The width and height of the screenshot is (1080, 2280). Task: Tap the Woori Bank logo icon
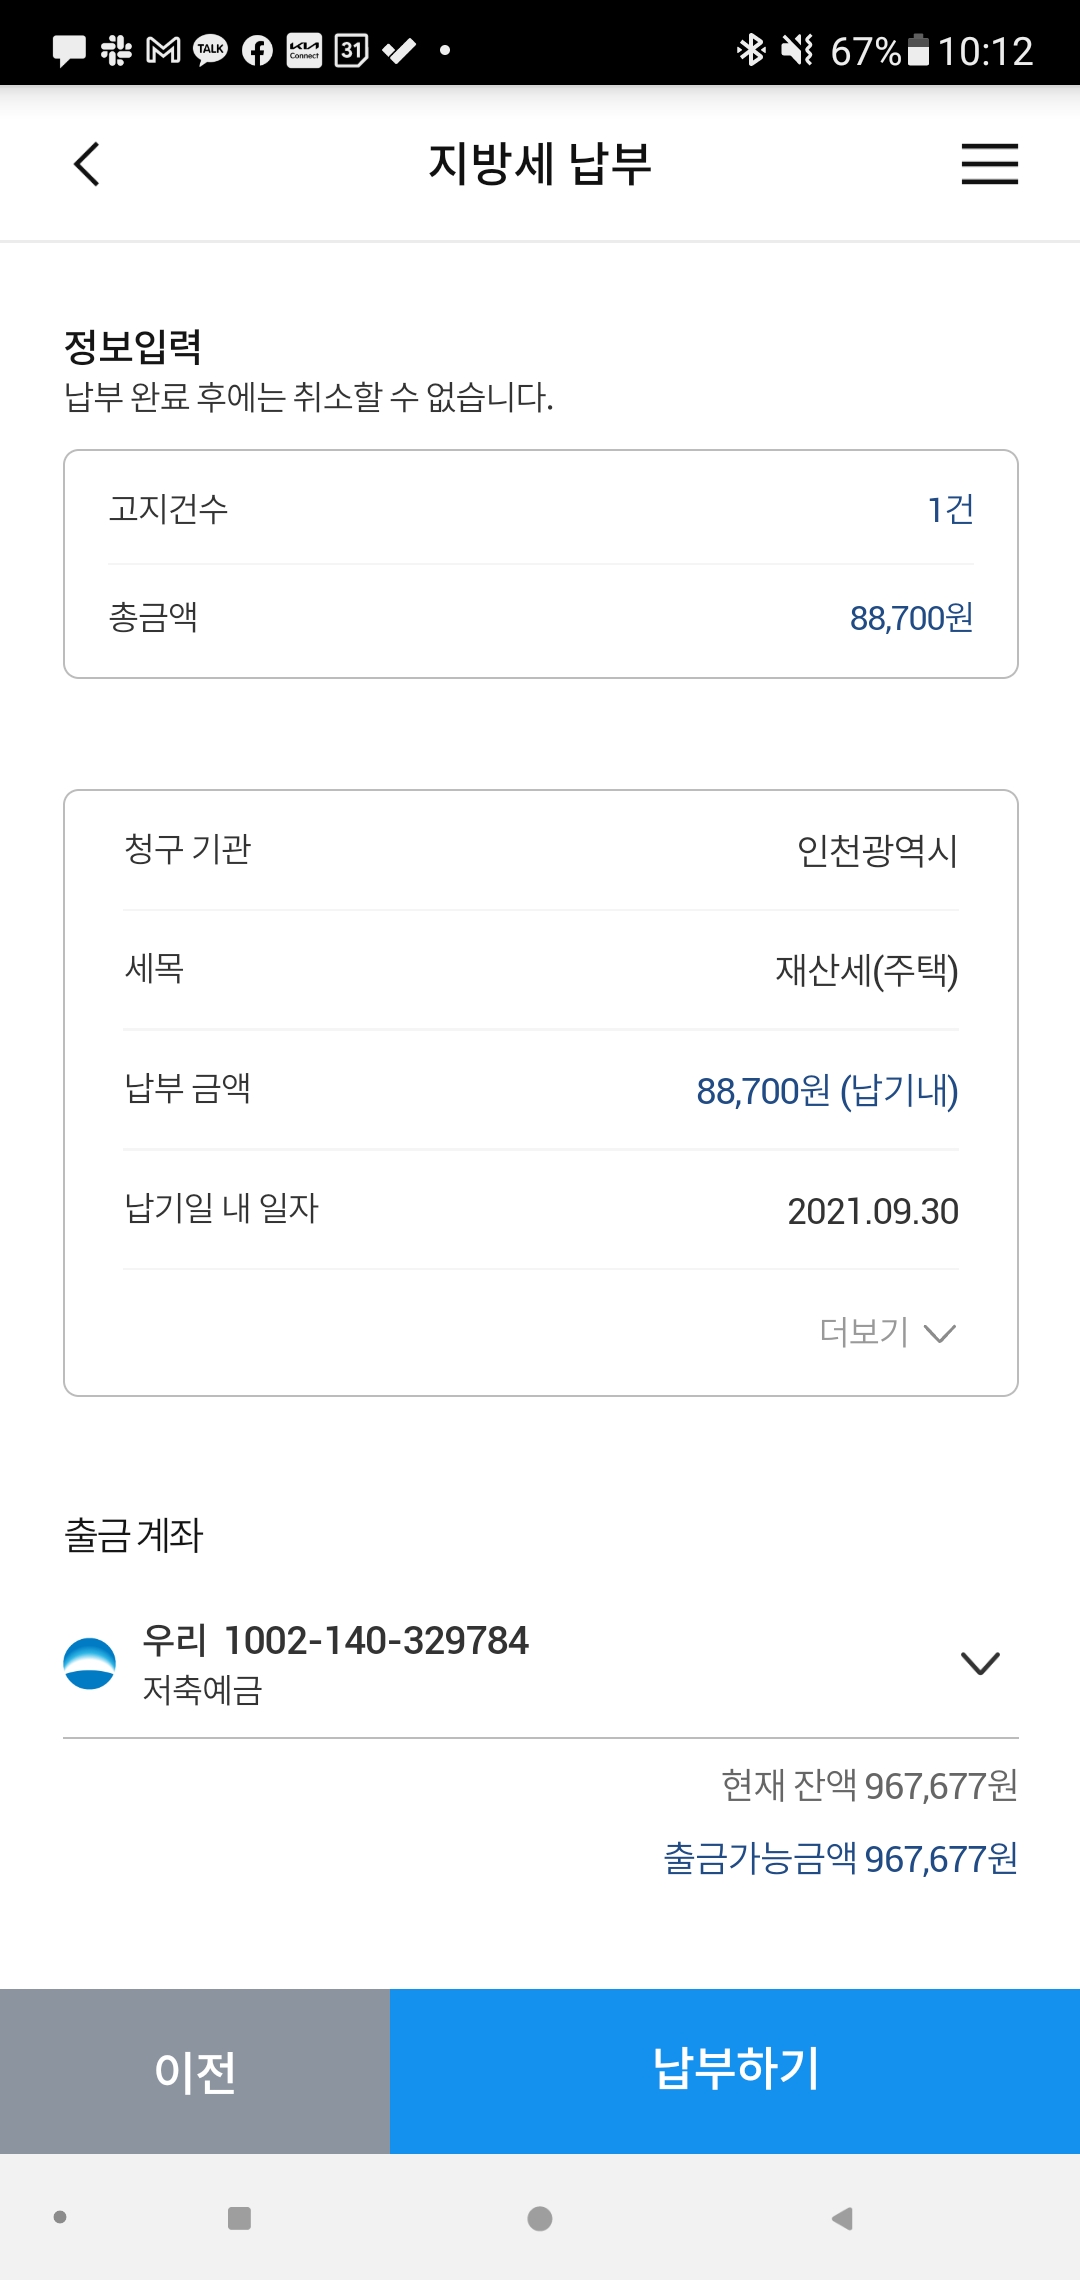[x=90, y=1664]
